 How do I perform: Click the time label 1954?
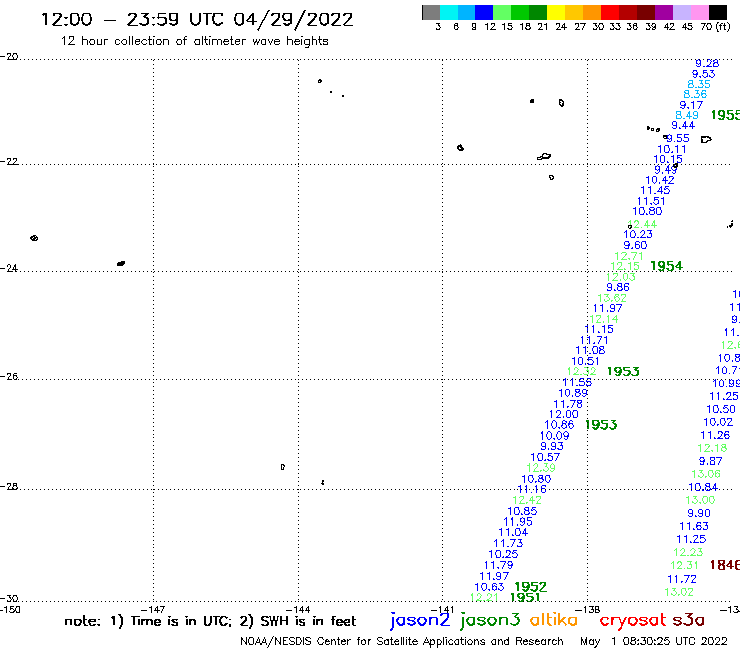click(666, 266)
